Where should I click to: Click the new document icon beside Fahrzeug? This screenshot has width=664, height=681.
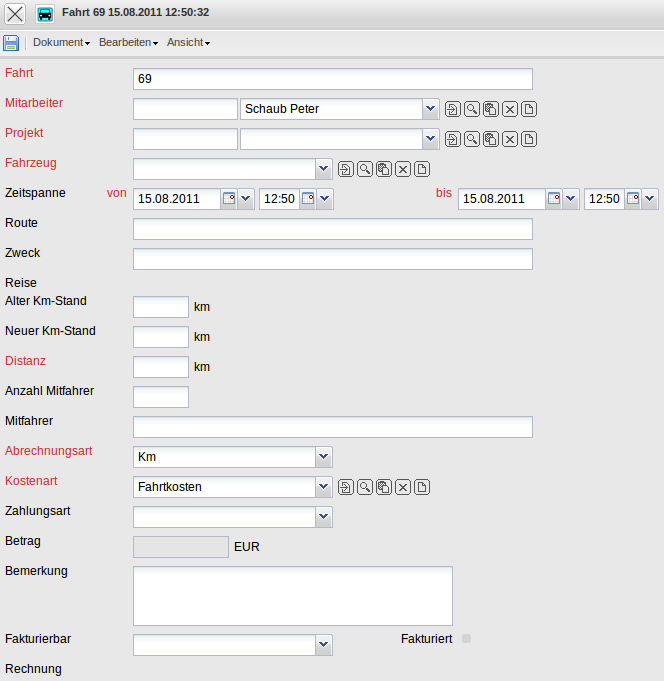[x=422, y=169]
